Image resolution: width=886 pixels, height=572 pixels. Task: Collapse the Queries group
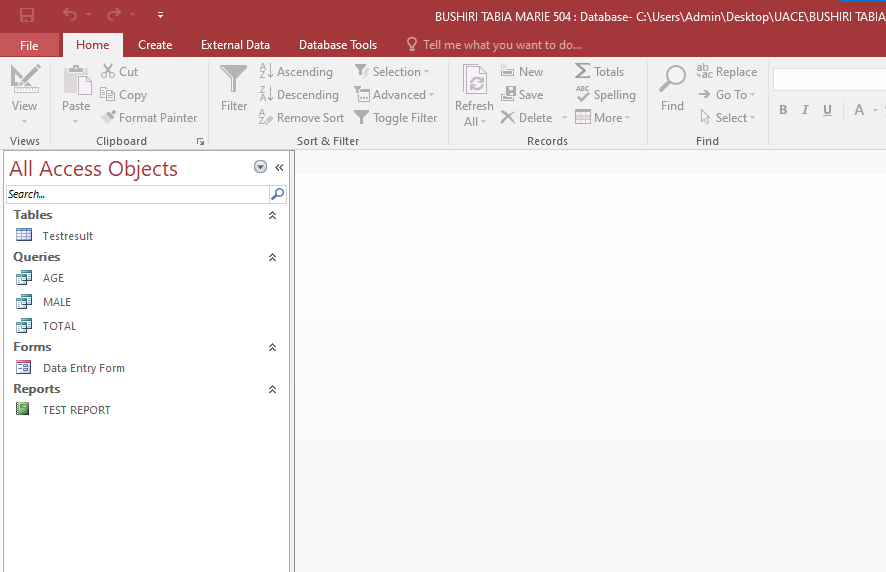tap(272, 257)
